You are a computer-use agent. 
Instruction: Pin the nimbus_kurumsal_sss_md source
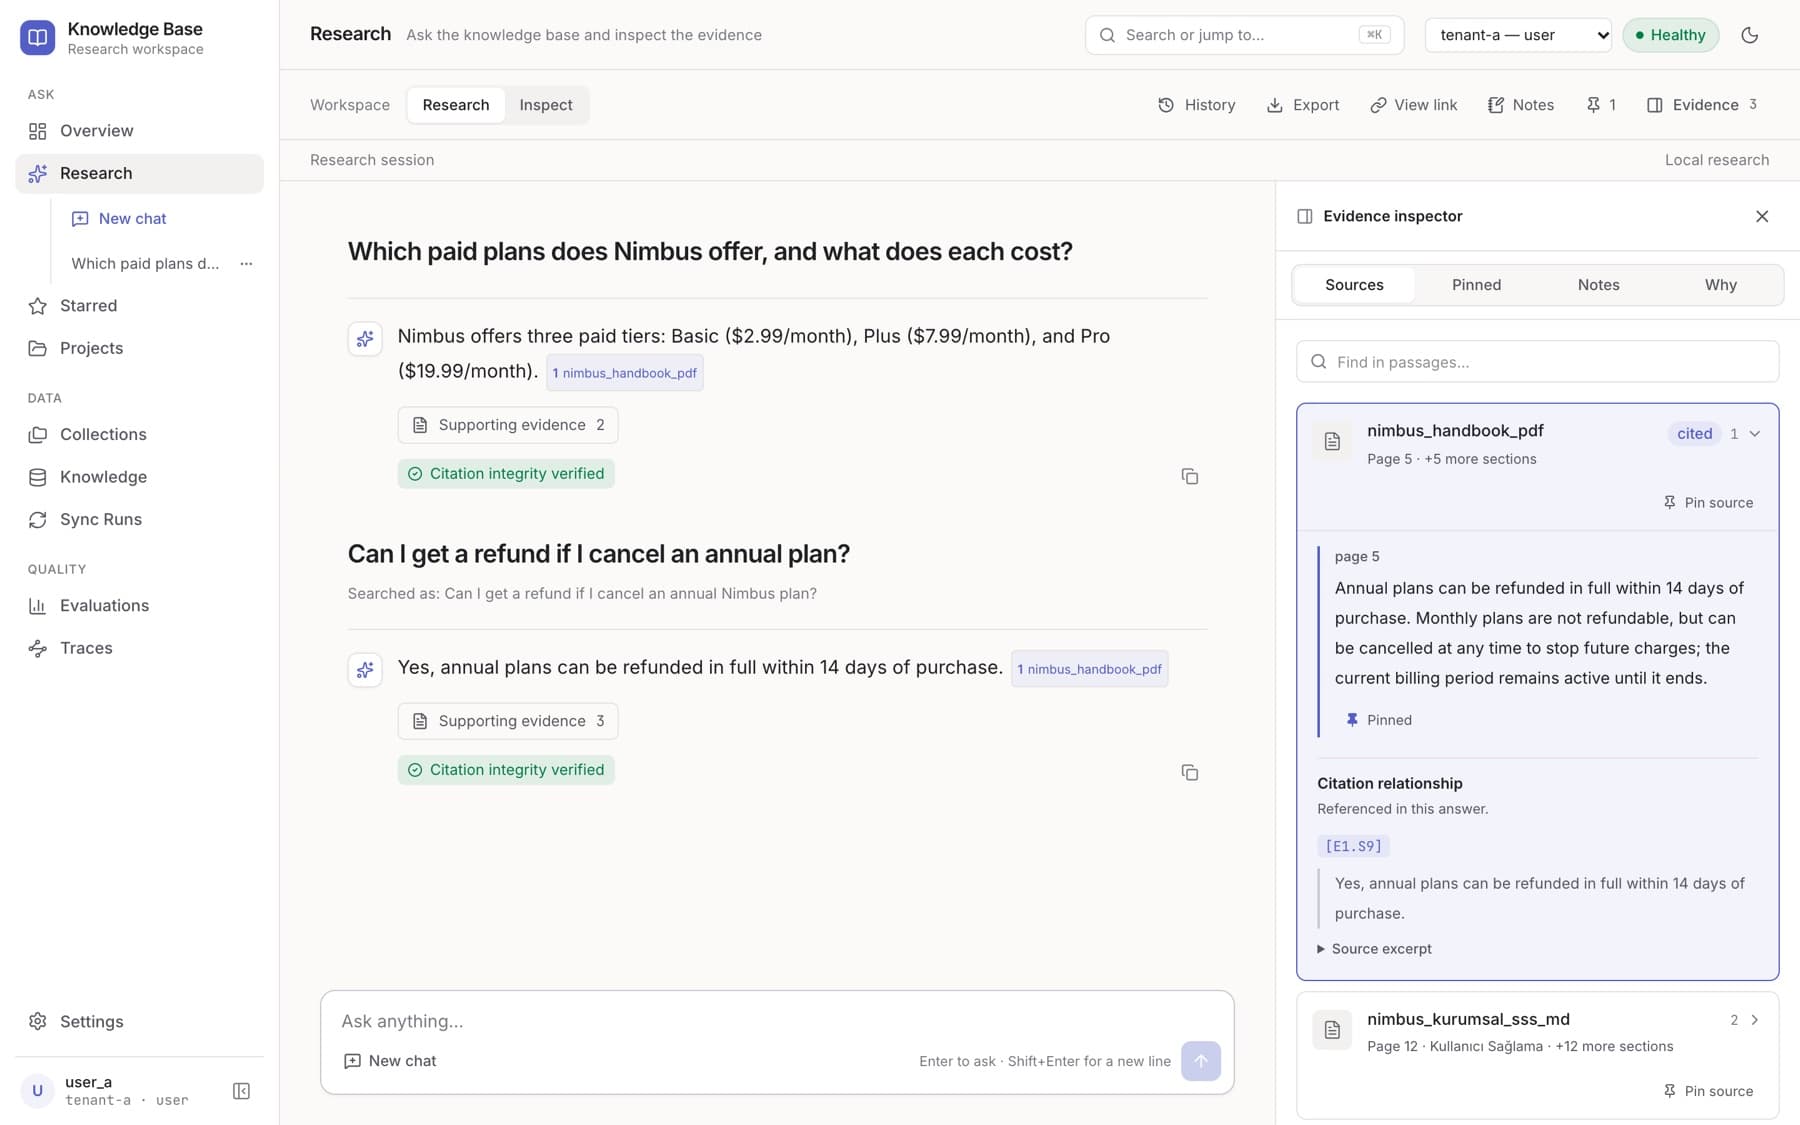(1708, 1091)
